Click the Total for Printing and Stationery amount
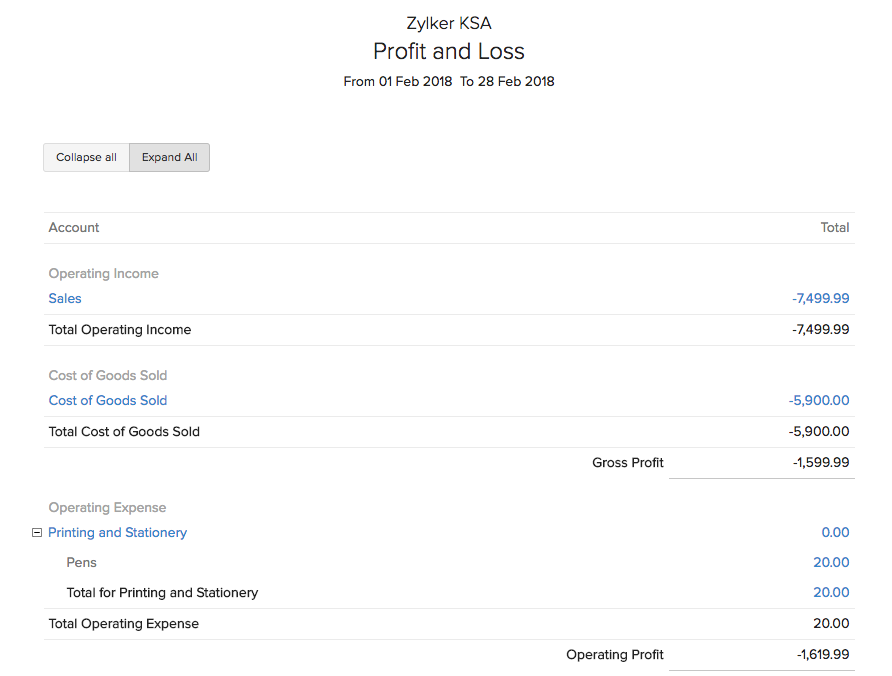Image resolution: width=892 pixels, height=676 pixels. point(831,593)
